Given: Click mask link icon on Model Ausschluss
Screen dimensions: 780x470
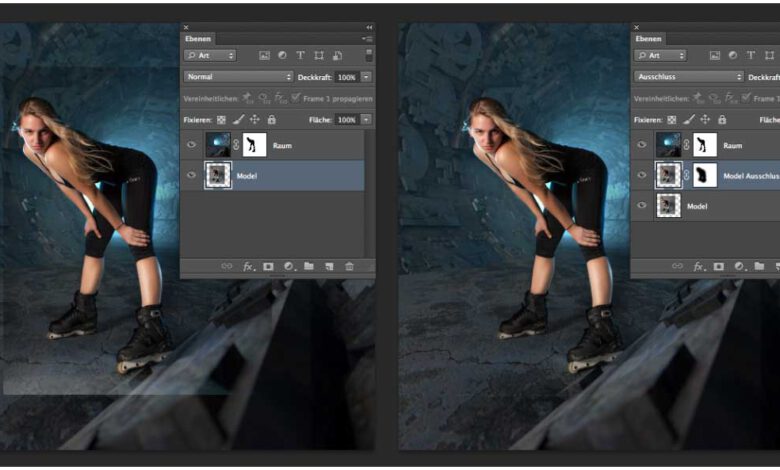Looking at the screenshot, I should coord(686,175).
